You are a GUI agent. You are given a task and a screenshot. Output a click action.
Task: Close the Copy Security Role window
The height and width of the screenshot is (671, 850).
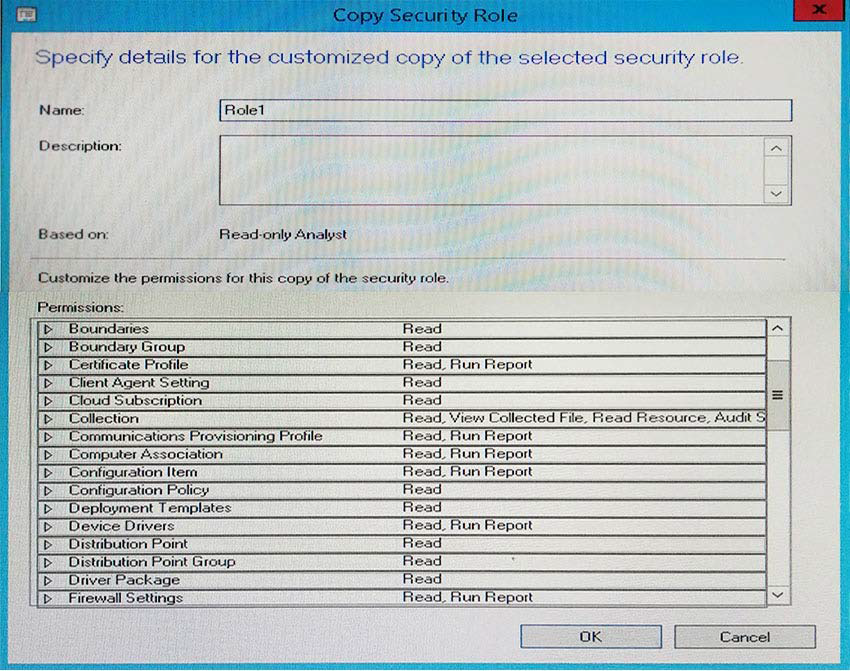(x=820, y=10)
